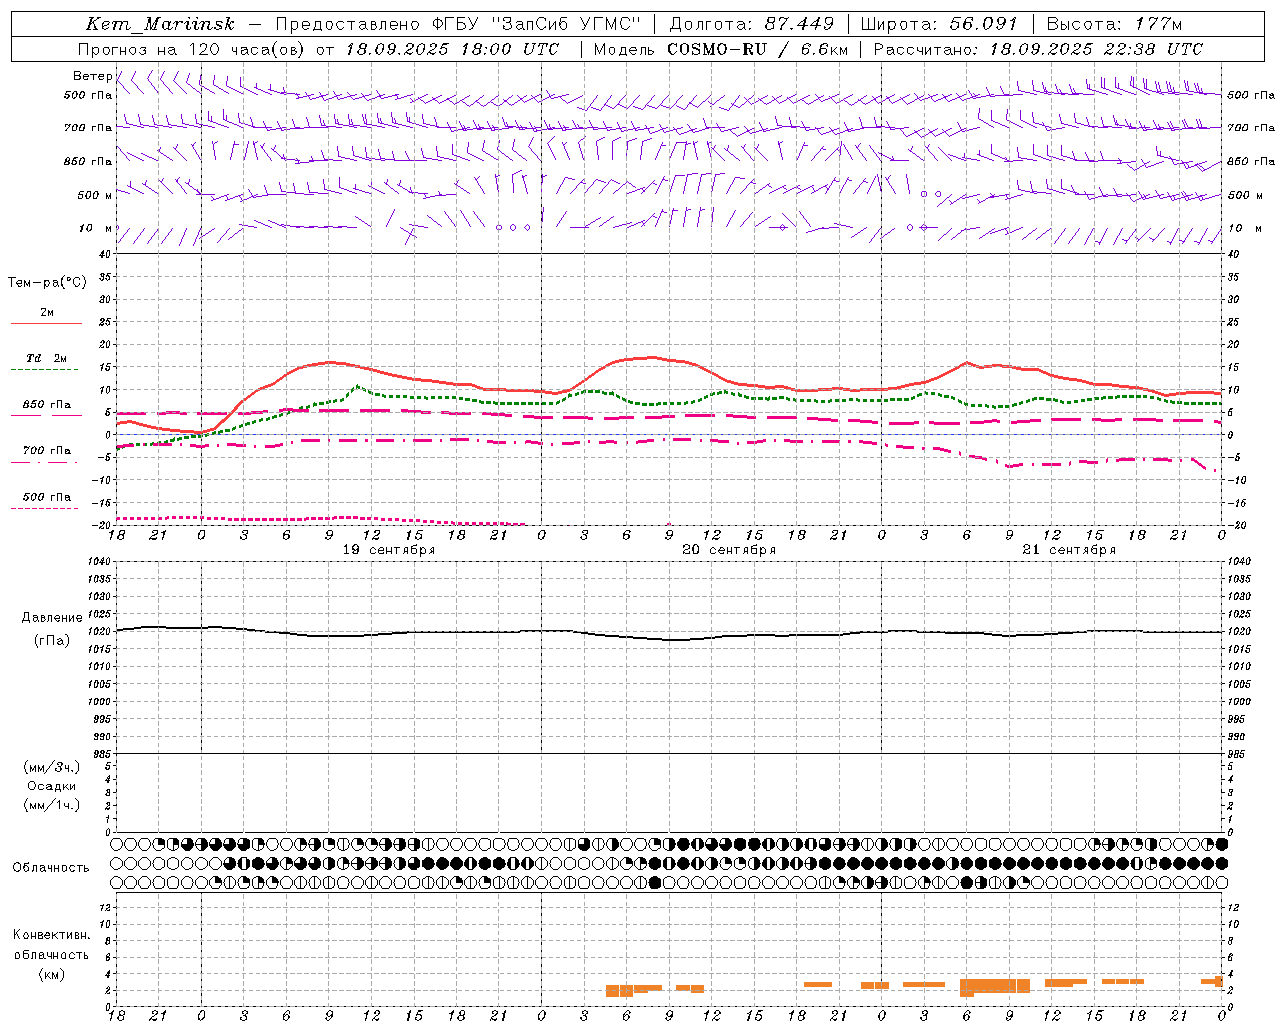This screenshot has width=1280, height=1024.
Task: Select the 20 сентября date label
Action: (729, 550)
